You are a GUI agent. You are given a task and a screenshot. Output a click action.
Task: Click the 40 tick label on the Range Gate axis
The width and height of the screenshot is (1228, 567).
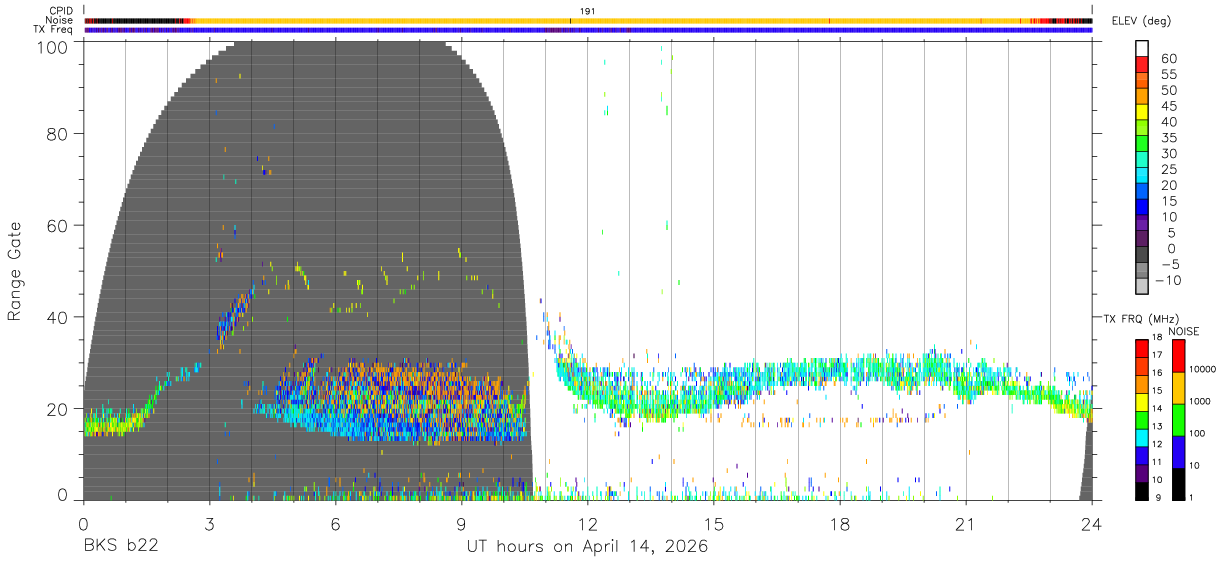pyautogui.click(x=58, y=317)
